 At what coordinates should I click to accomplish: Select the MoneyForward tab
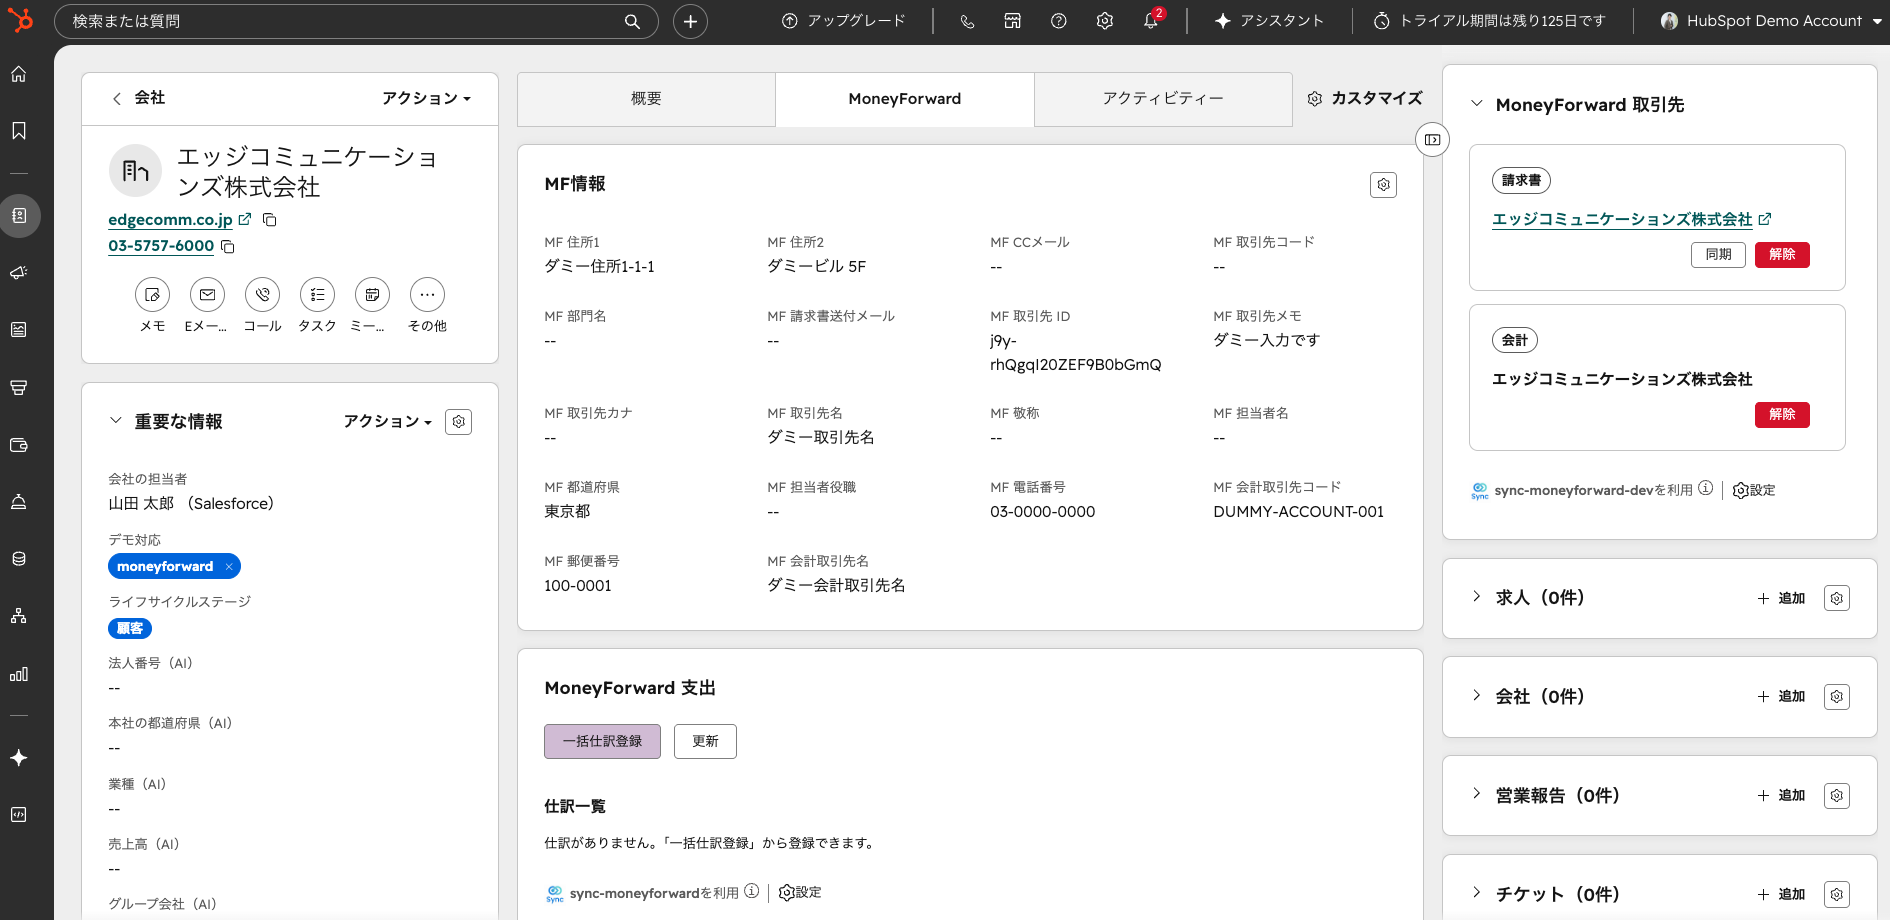[x=905, y=99]
